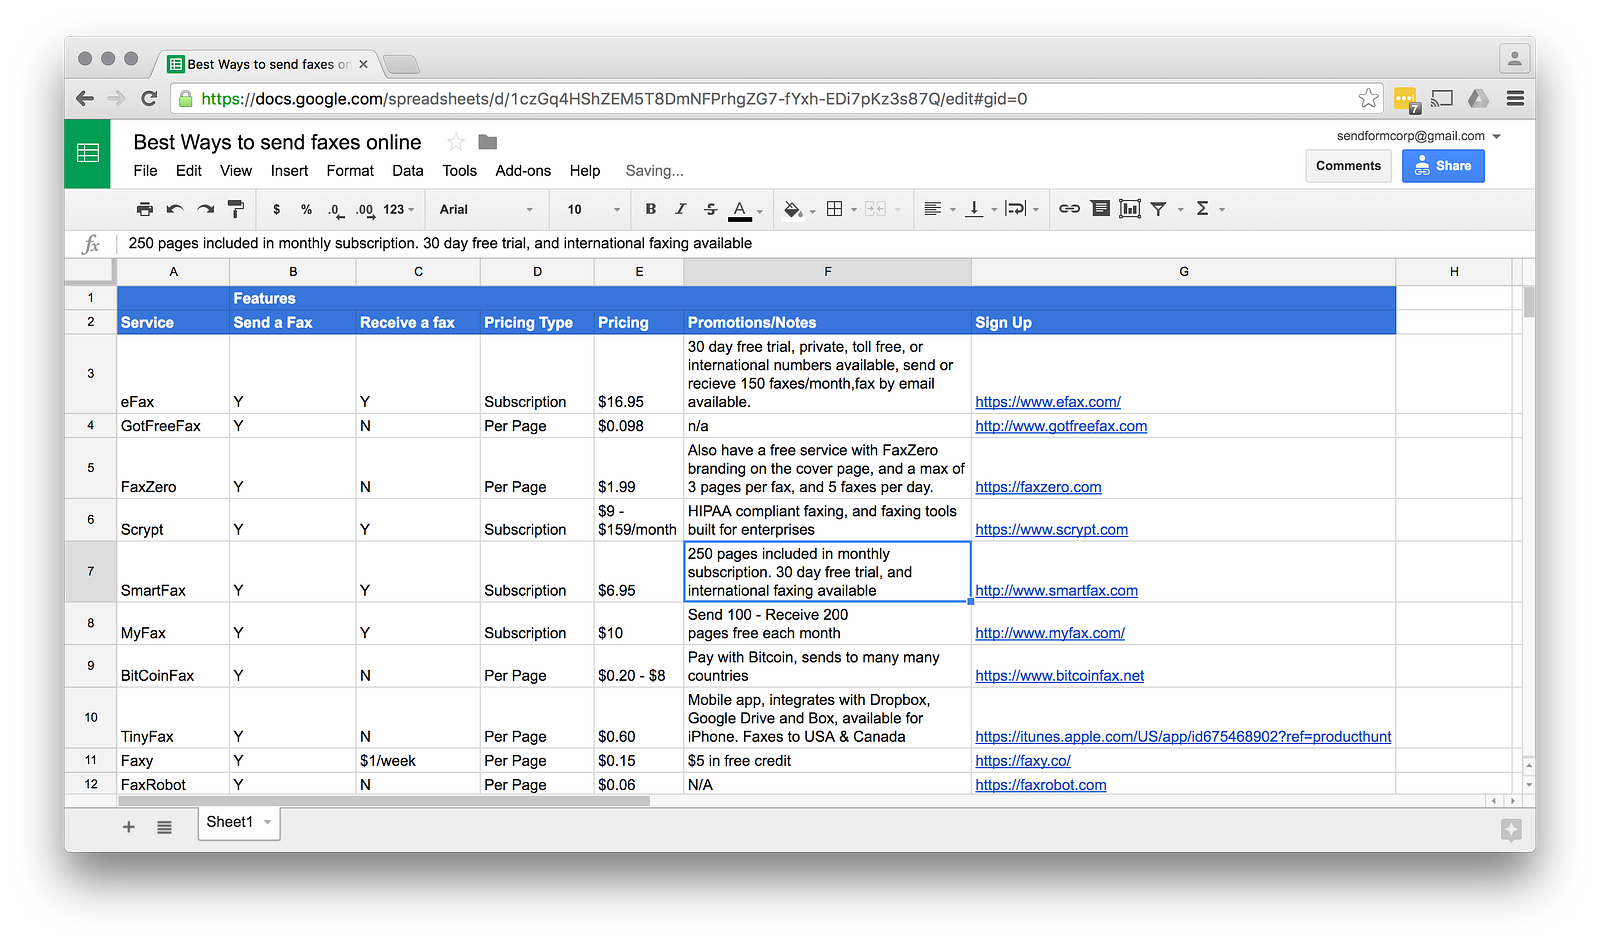Image resolution: width=1600 pixels, height=944 pixels.
Task: Follow the faxzero.com link
Action: click(1038, 487)
